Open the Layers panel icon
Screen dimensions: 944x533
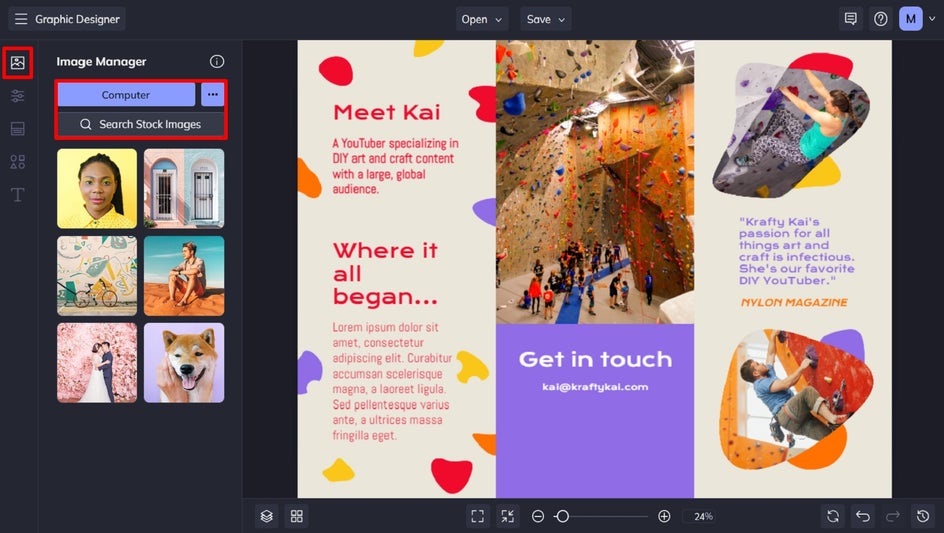[267, 516]
